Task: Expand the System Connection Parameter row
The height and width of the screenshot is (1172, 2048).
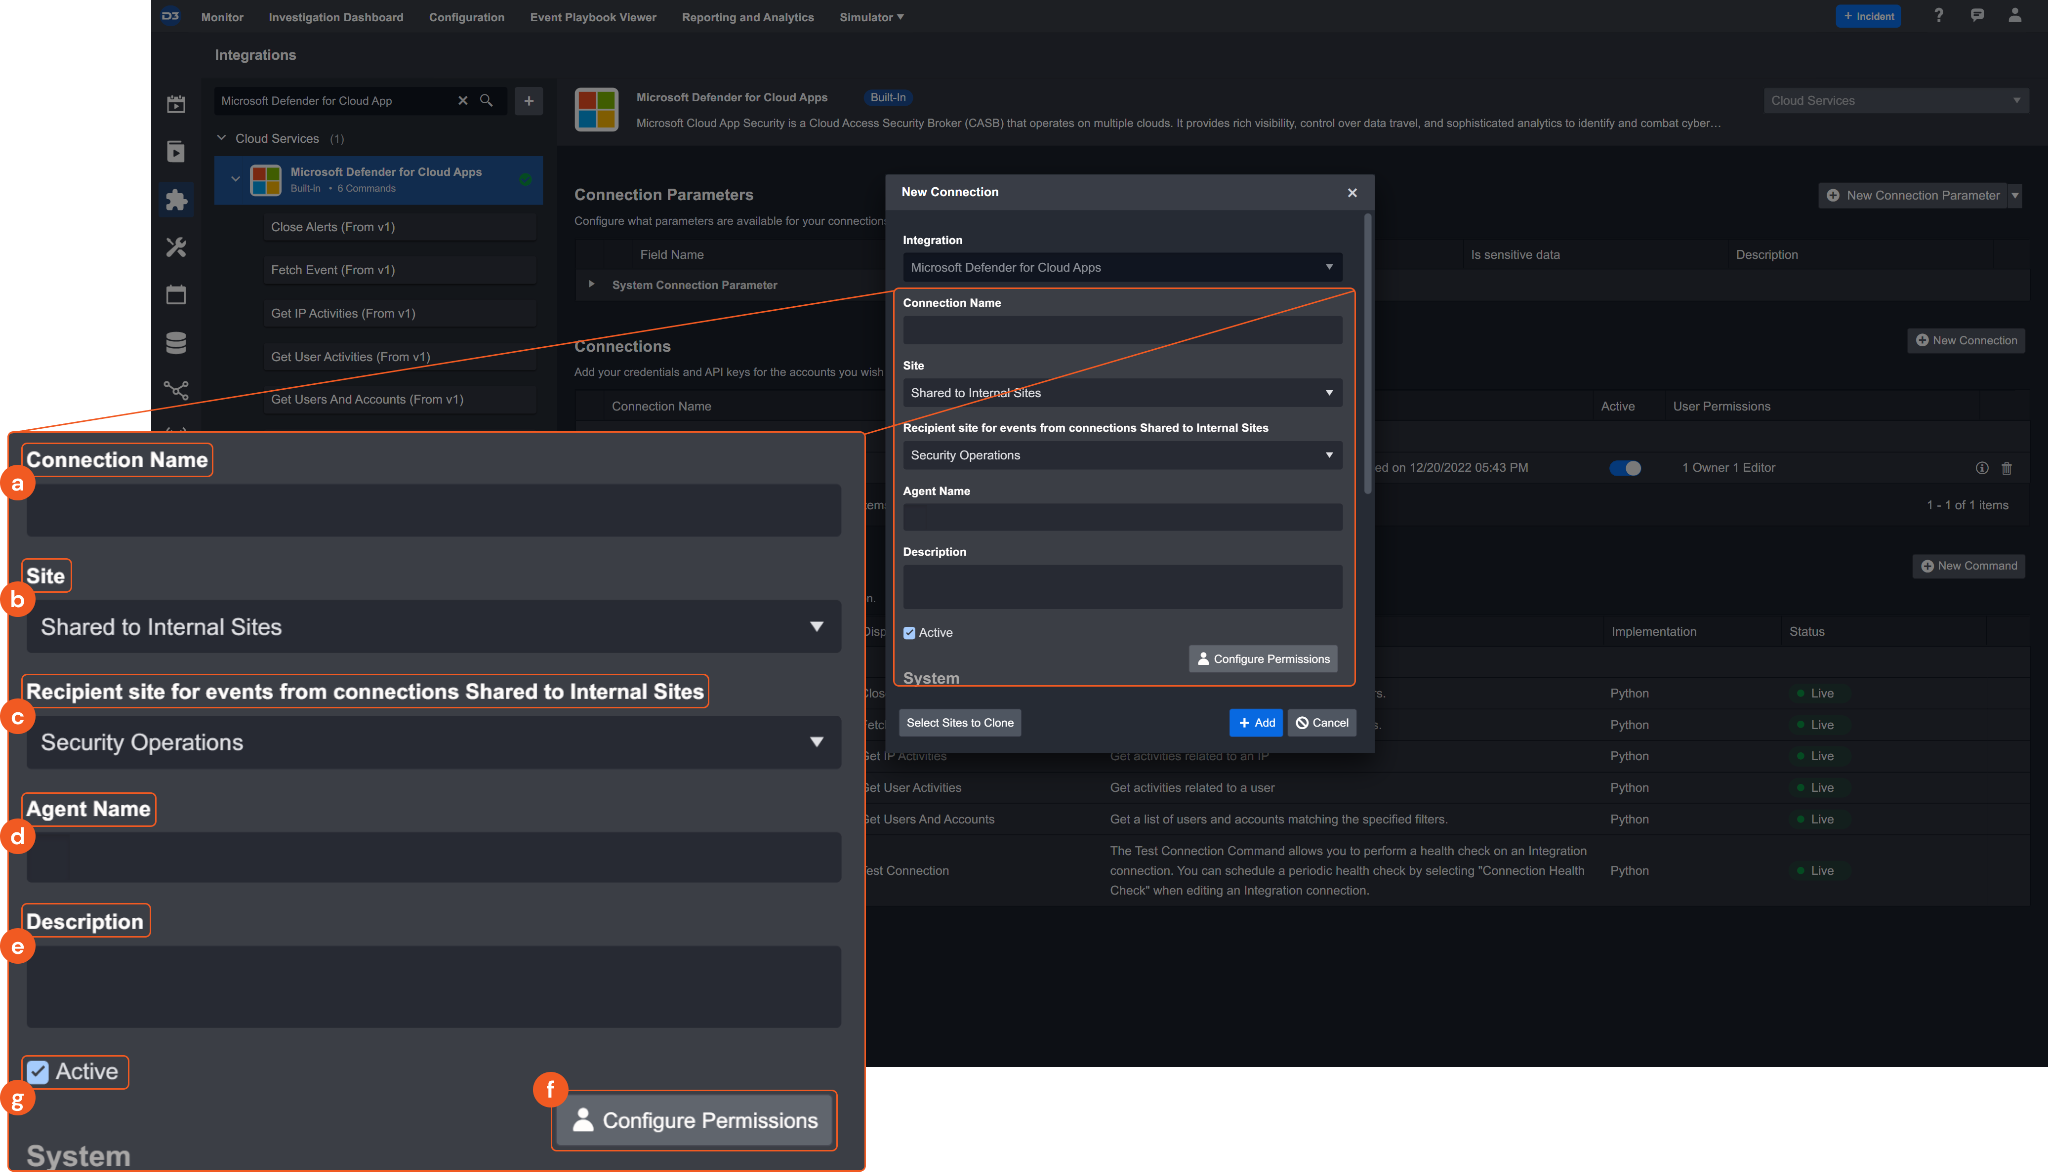Action: [x=592, y=285]
